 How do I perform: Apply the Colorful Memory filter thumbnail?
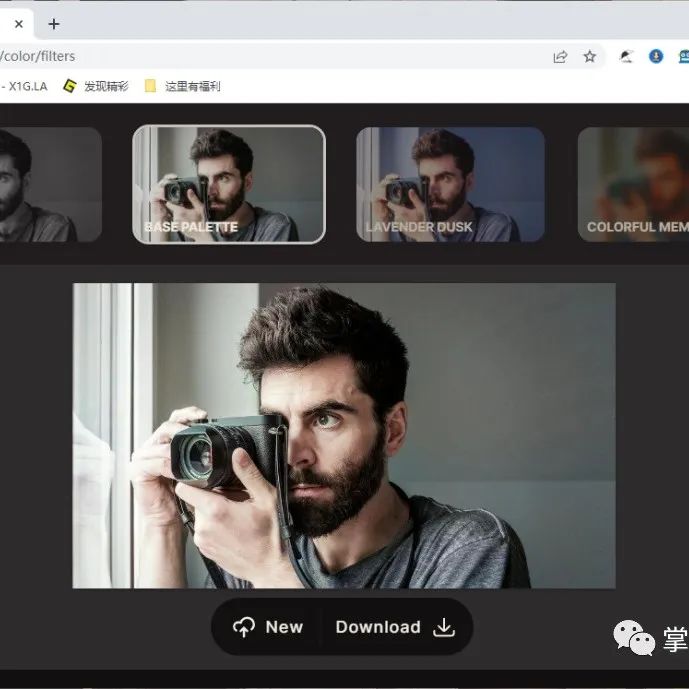[x=633, y=184]
